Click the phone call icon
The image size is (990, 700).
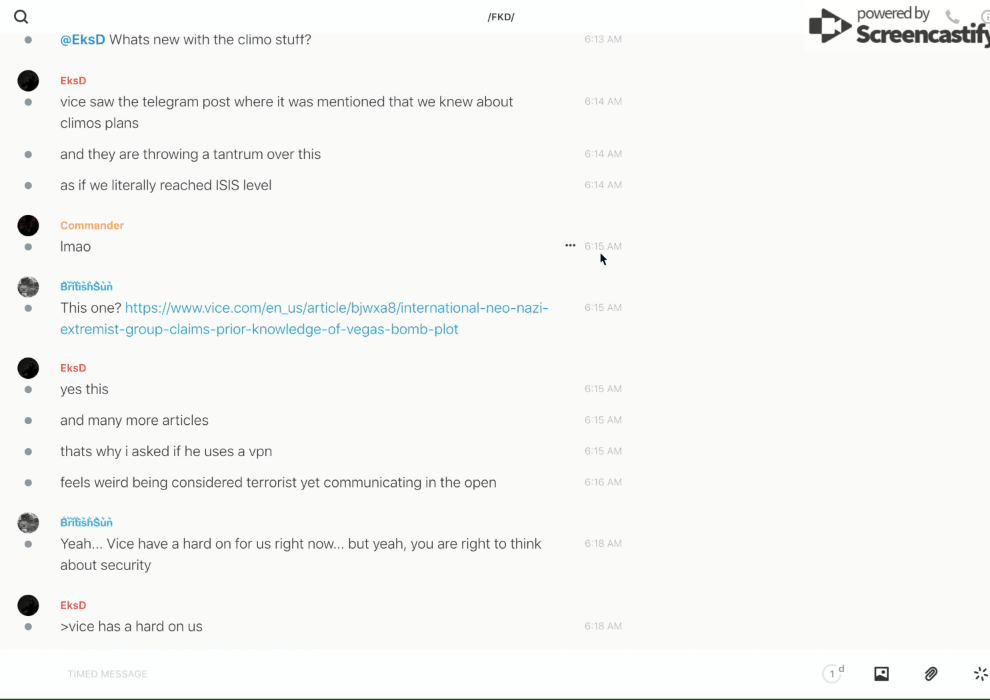pos(952,17)
